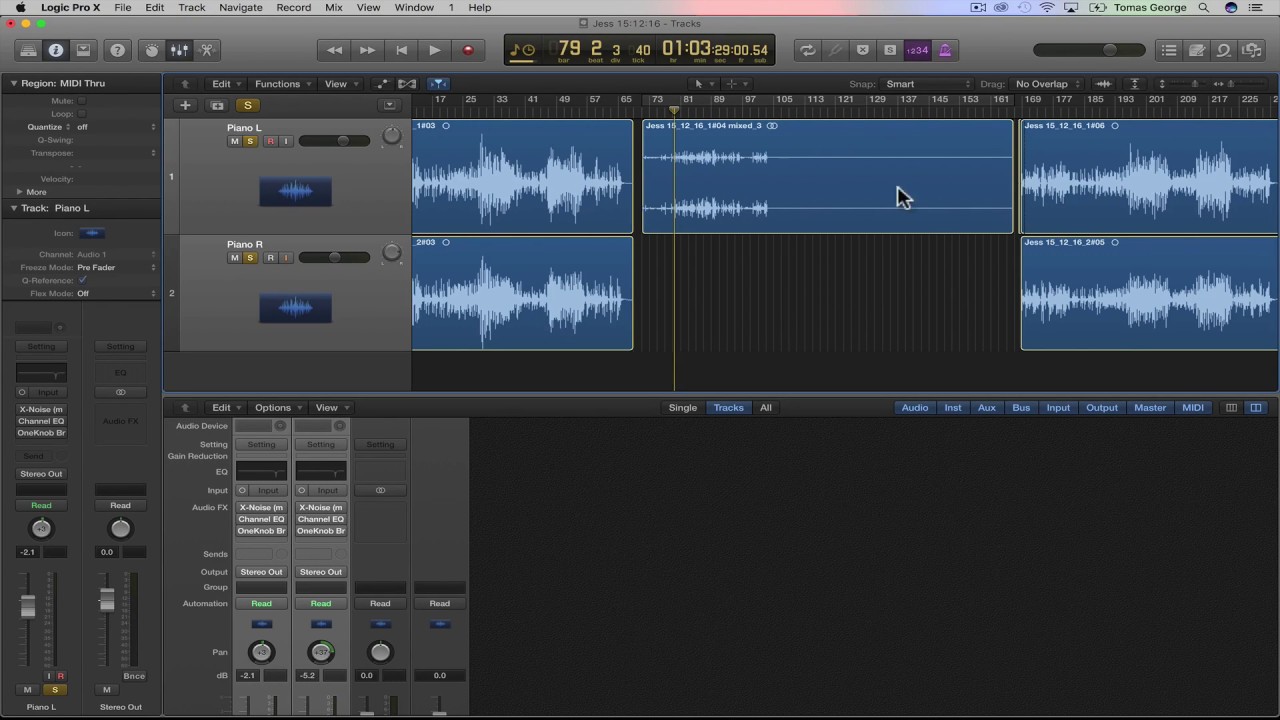
Task: Toggle transport Solo button
Action: click(890, 50)
